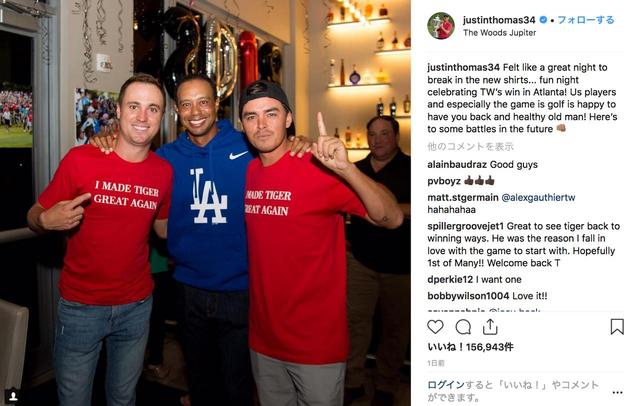This screenshot has width=640, height=406.
Task: Open The Woods Jupiter location link
Action: click(x=499, y=33)
